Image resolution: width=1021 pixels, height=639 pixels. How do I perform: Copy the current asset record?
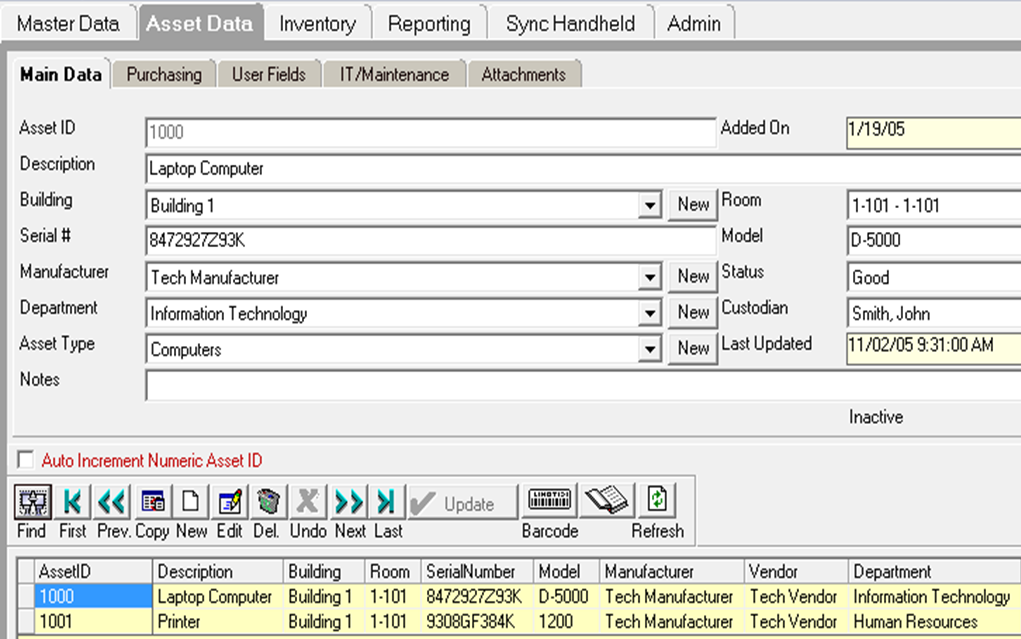coord(153,502)
